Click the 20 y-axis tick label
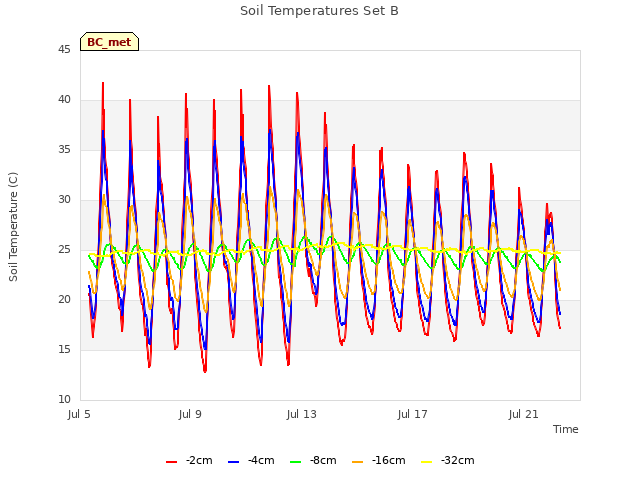Viewport: 640px width, 480px height. (64, 300)
